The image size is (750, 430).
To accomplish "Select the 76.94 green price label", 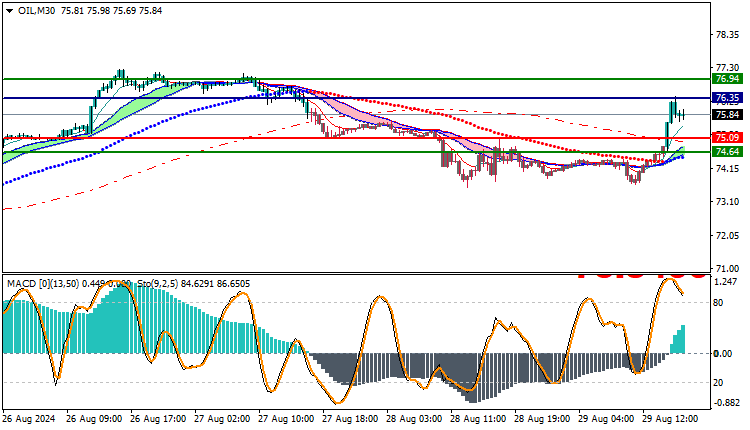I will [x=727, y=78].
